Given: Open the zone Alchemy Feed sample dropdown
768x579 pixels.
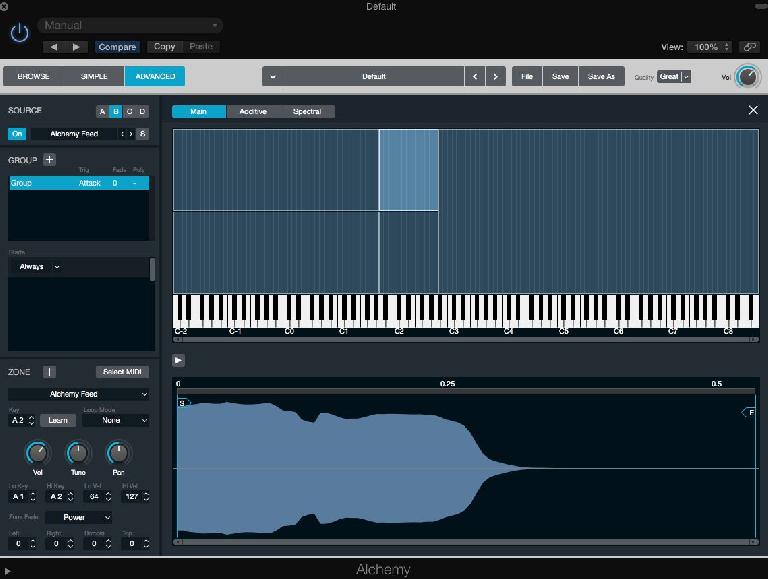Looking at the screenshot, I should click(78, 394).
